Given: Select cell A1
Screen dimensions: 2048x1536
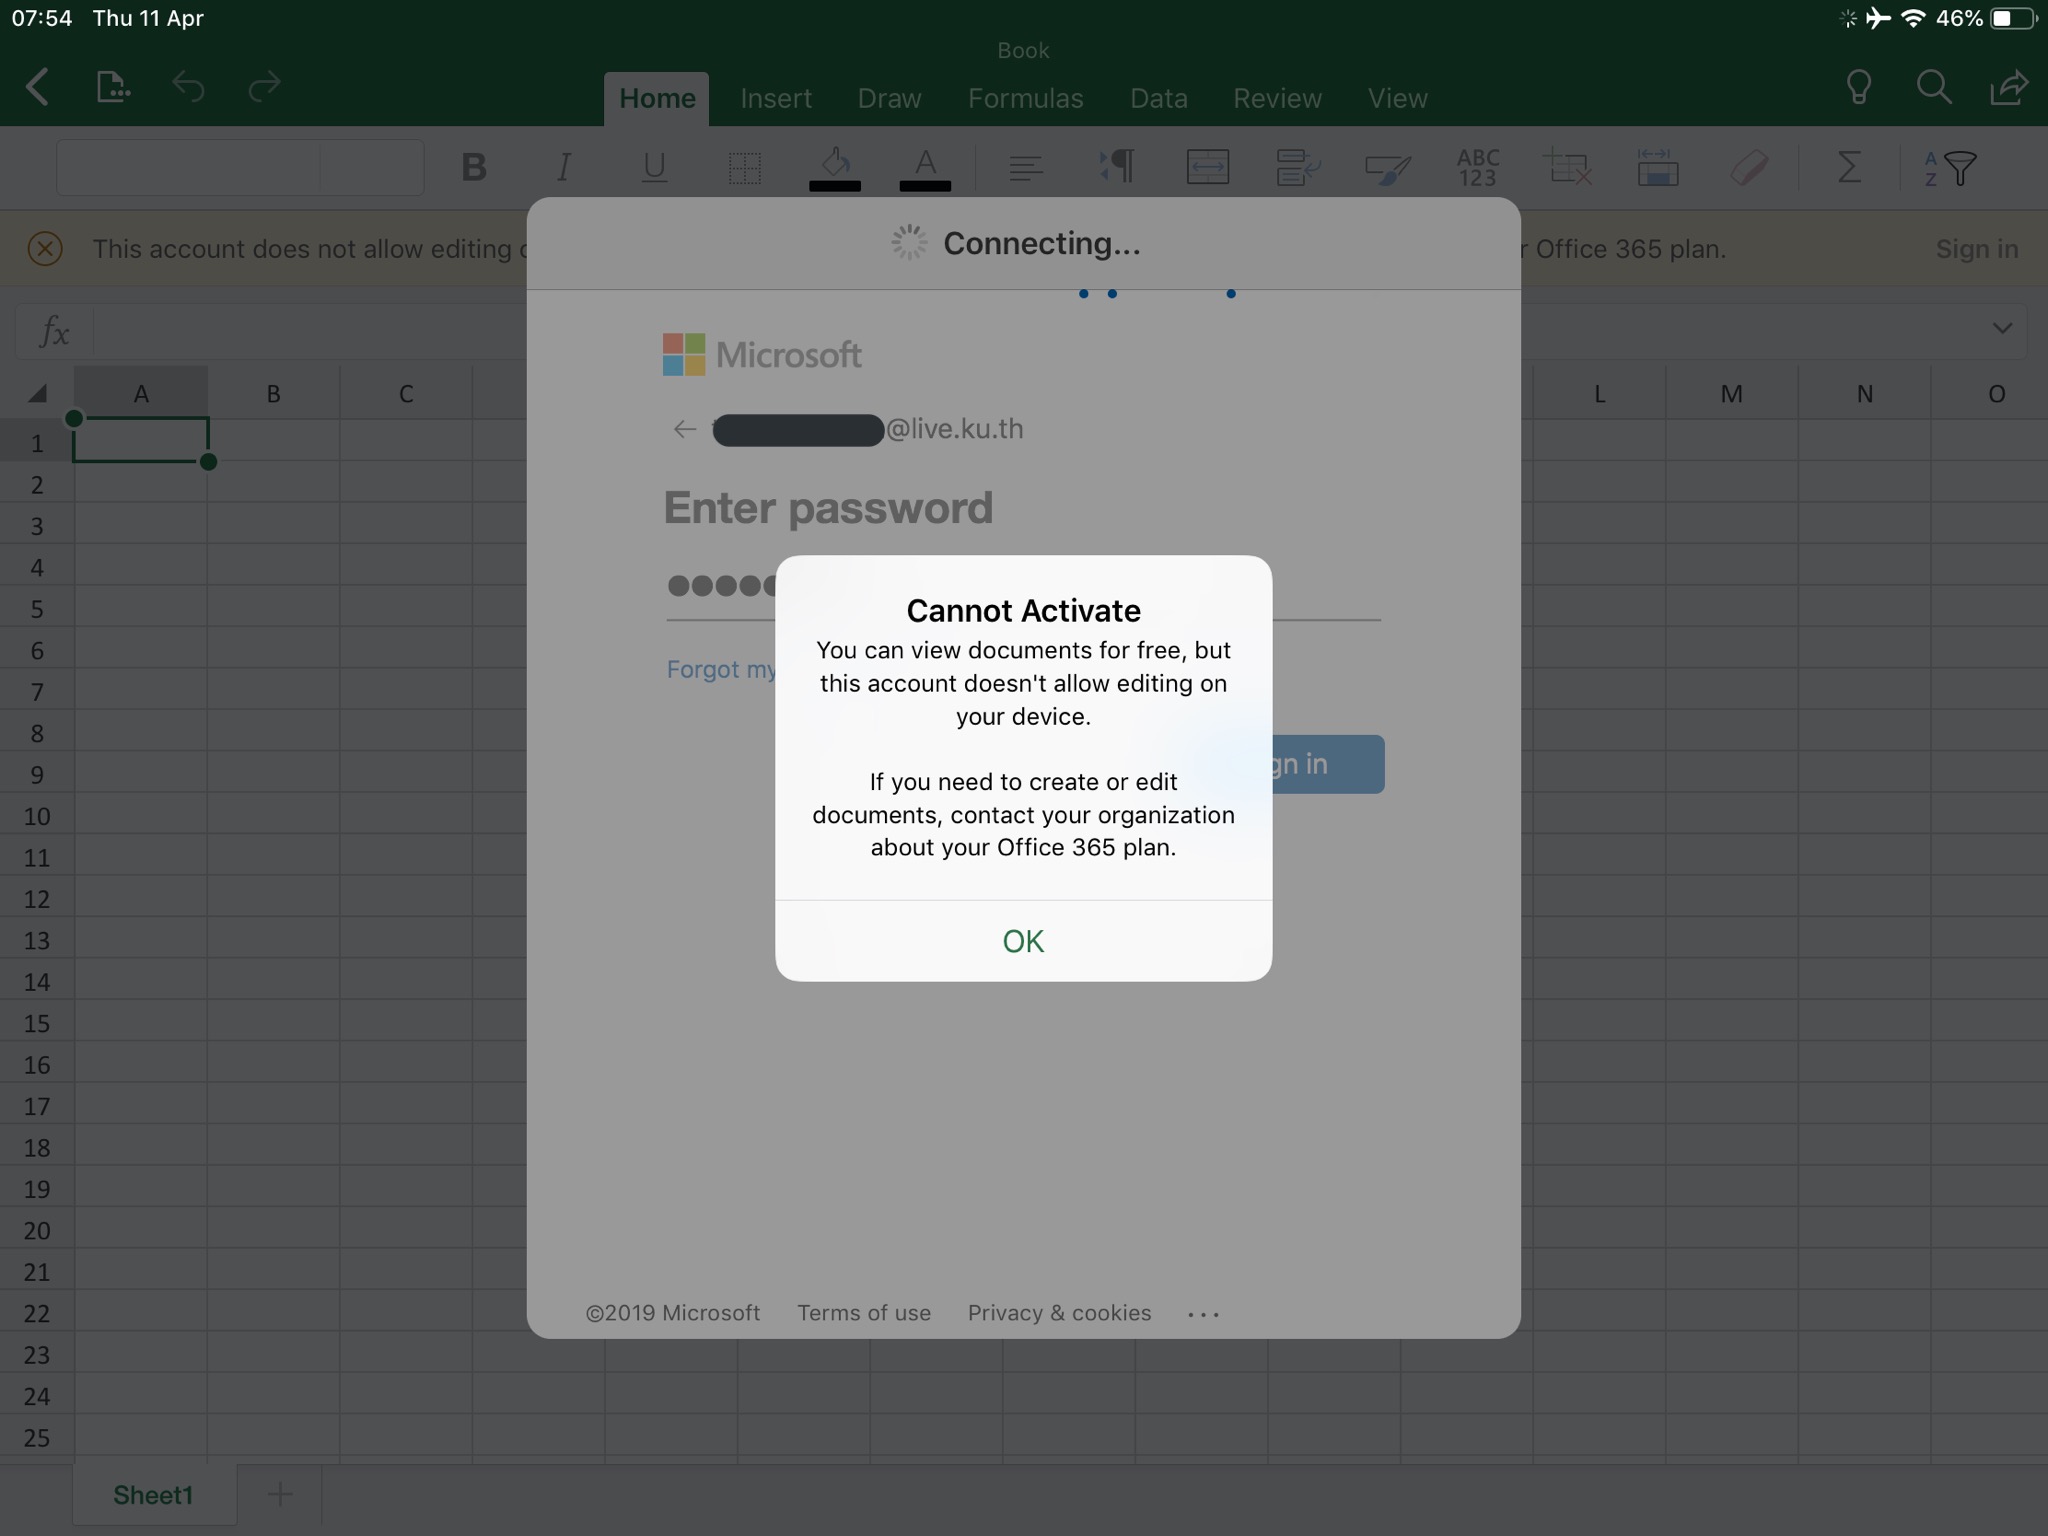Looking at the screenshot, I should coord(141,440).
